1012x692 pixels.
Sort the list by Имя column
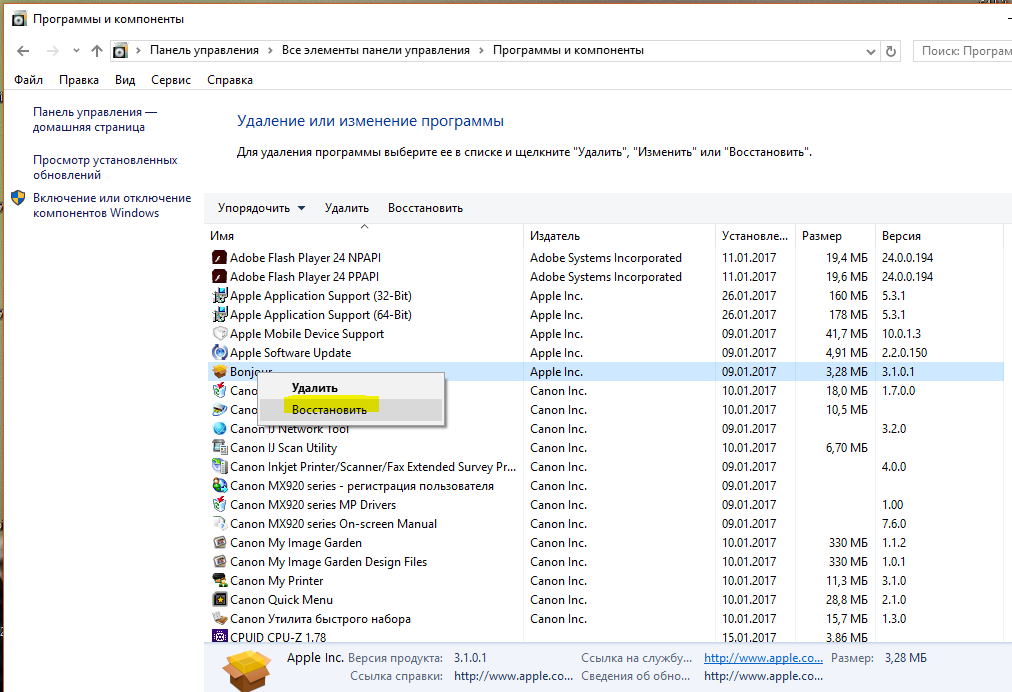(x=364, y=236)
